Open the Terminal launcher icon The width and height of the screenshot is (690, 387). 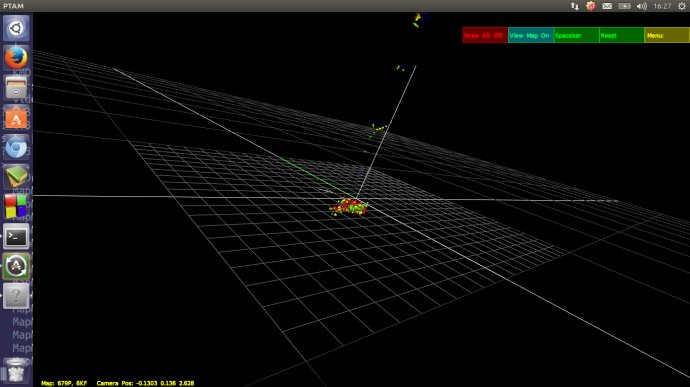[16, 236]
